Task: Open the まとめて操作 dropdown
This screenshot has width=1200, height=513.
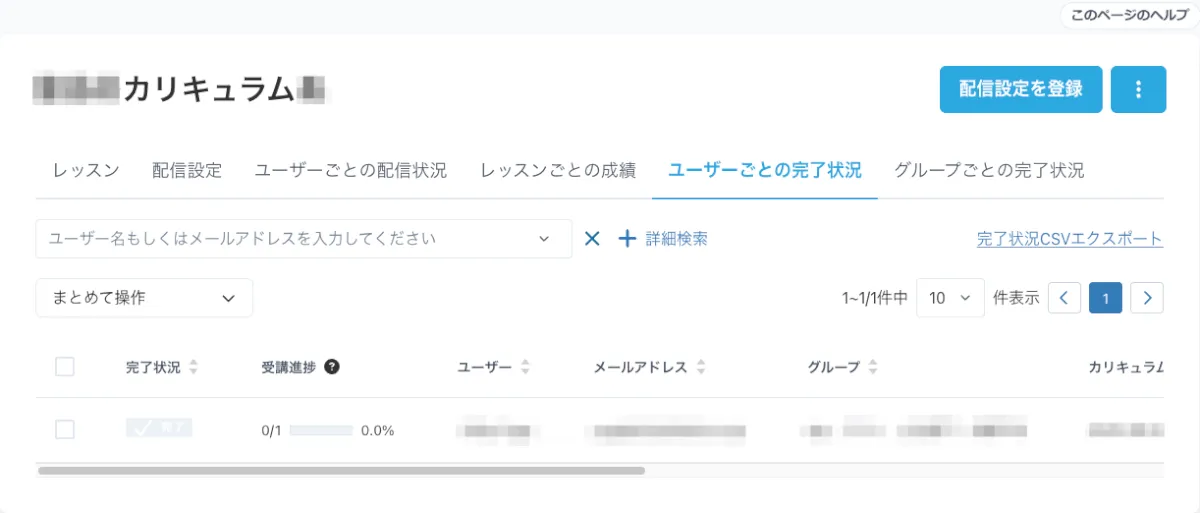Action: [144, 298]
